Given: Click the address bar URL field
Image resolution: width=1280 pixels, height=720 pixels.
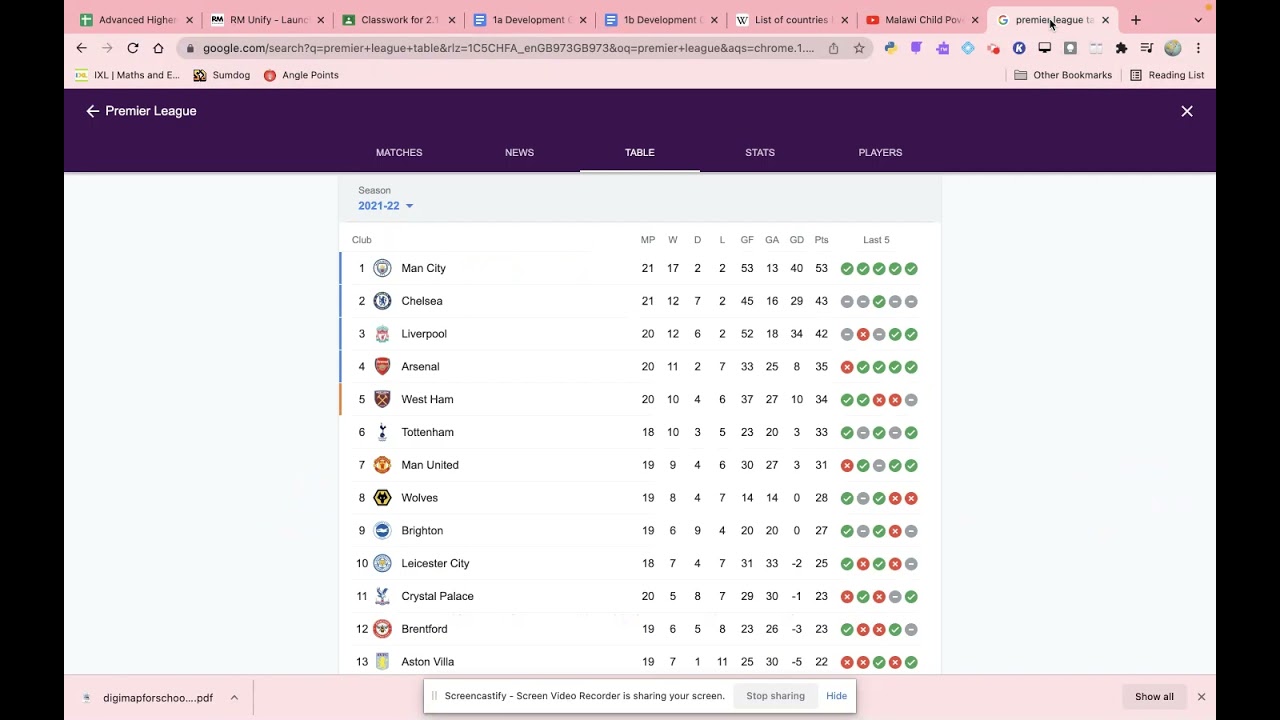Looking at the screenshot, I should point(508,48).
